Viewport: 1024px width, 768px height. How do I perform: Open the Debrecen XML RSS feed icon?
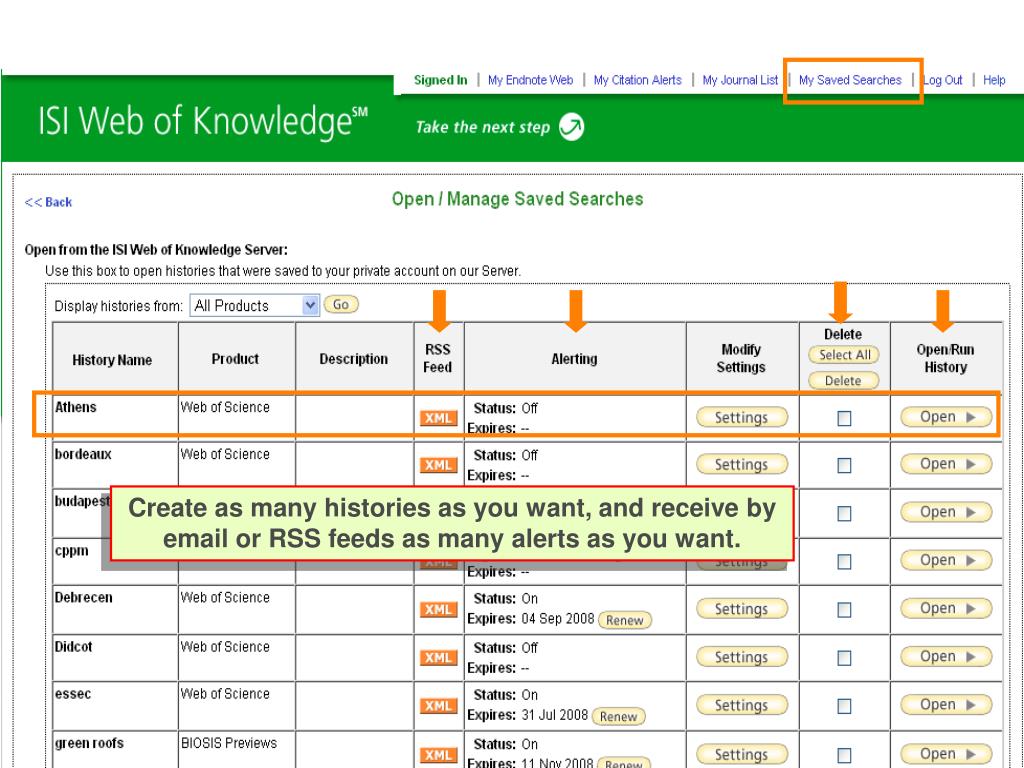pos(438,609)
